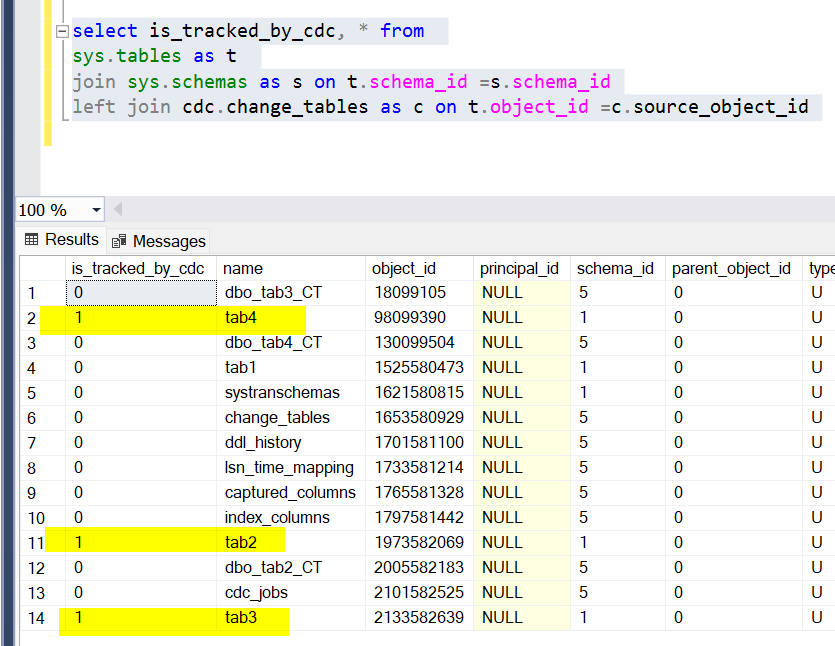Click object_id cell 1765581328
Screen dimensions: 835x646
(x=419, y=493)
